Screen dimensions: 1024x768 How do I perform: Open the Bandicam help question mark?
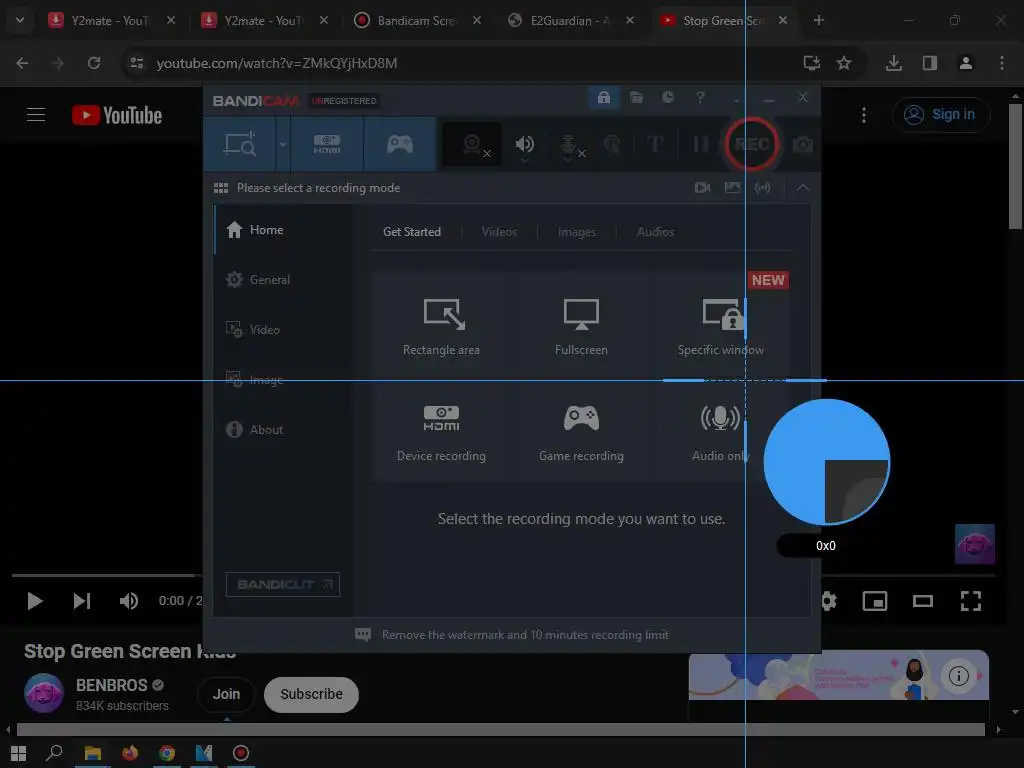pos(699,97)
